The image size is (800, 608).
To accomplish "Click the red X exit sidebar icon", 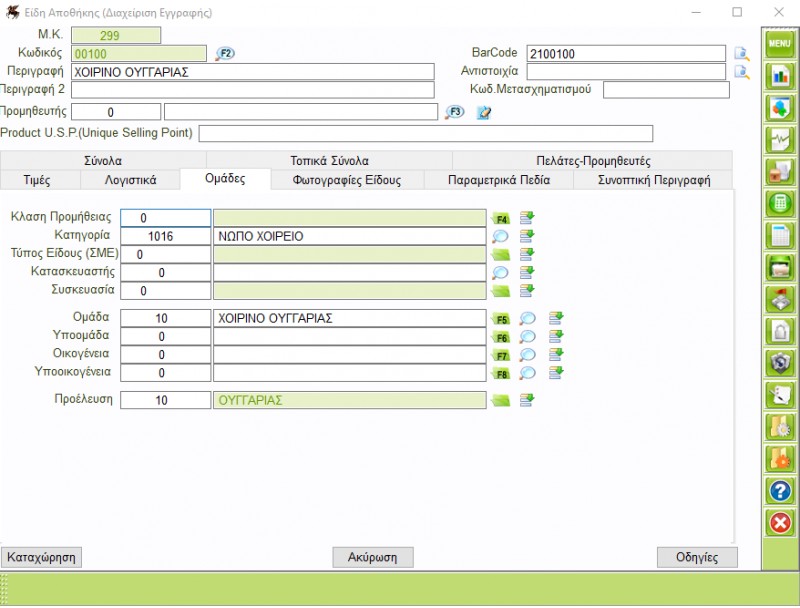I will coord(779,523).
